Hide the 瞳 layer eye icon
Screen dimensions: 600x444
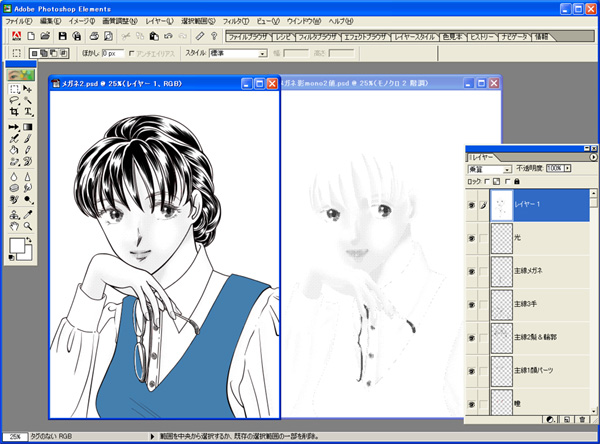[472, 404]
